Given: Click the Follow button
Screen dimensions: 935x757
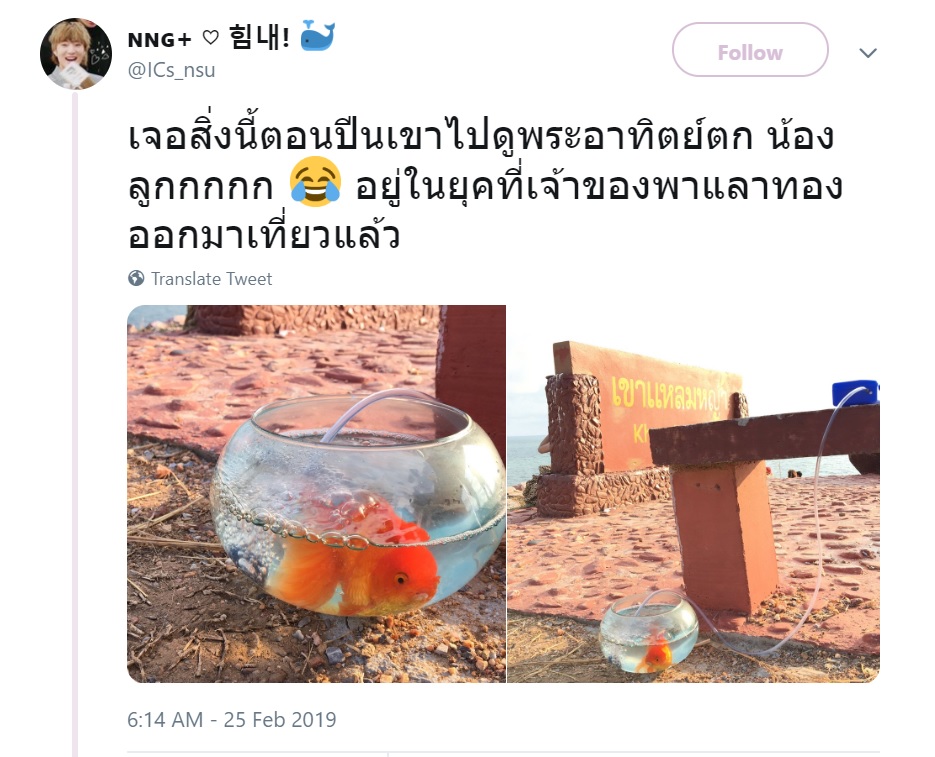Looking at the screenshot, I should click(x=750, y=50).
